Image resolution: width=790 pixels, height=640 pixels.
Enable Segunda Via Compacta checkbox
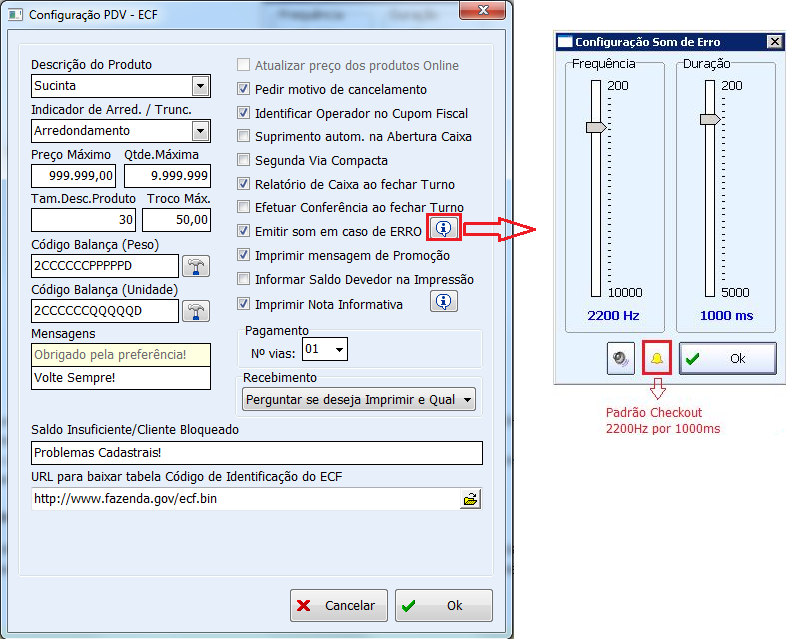(x=243, y=160)
